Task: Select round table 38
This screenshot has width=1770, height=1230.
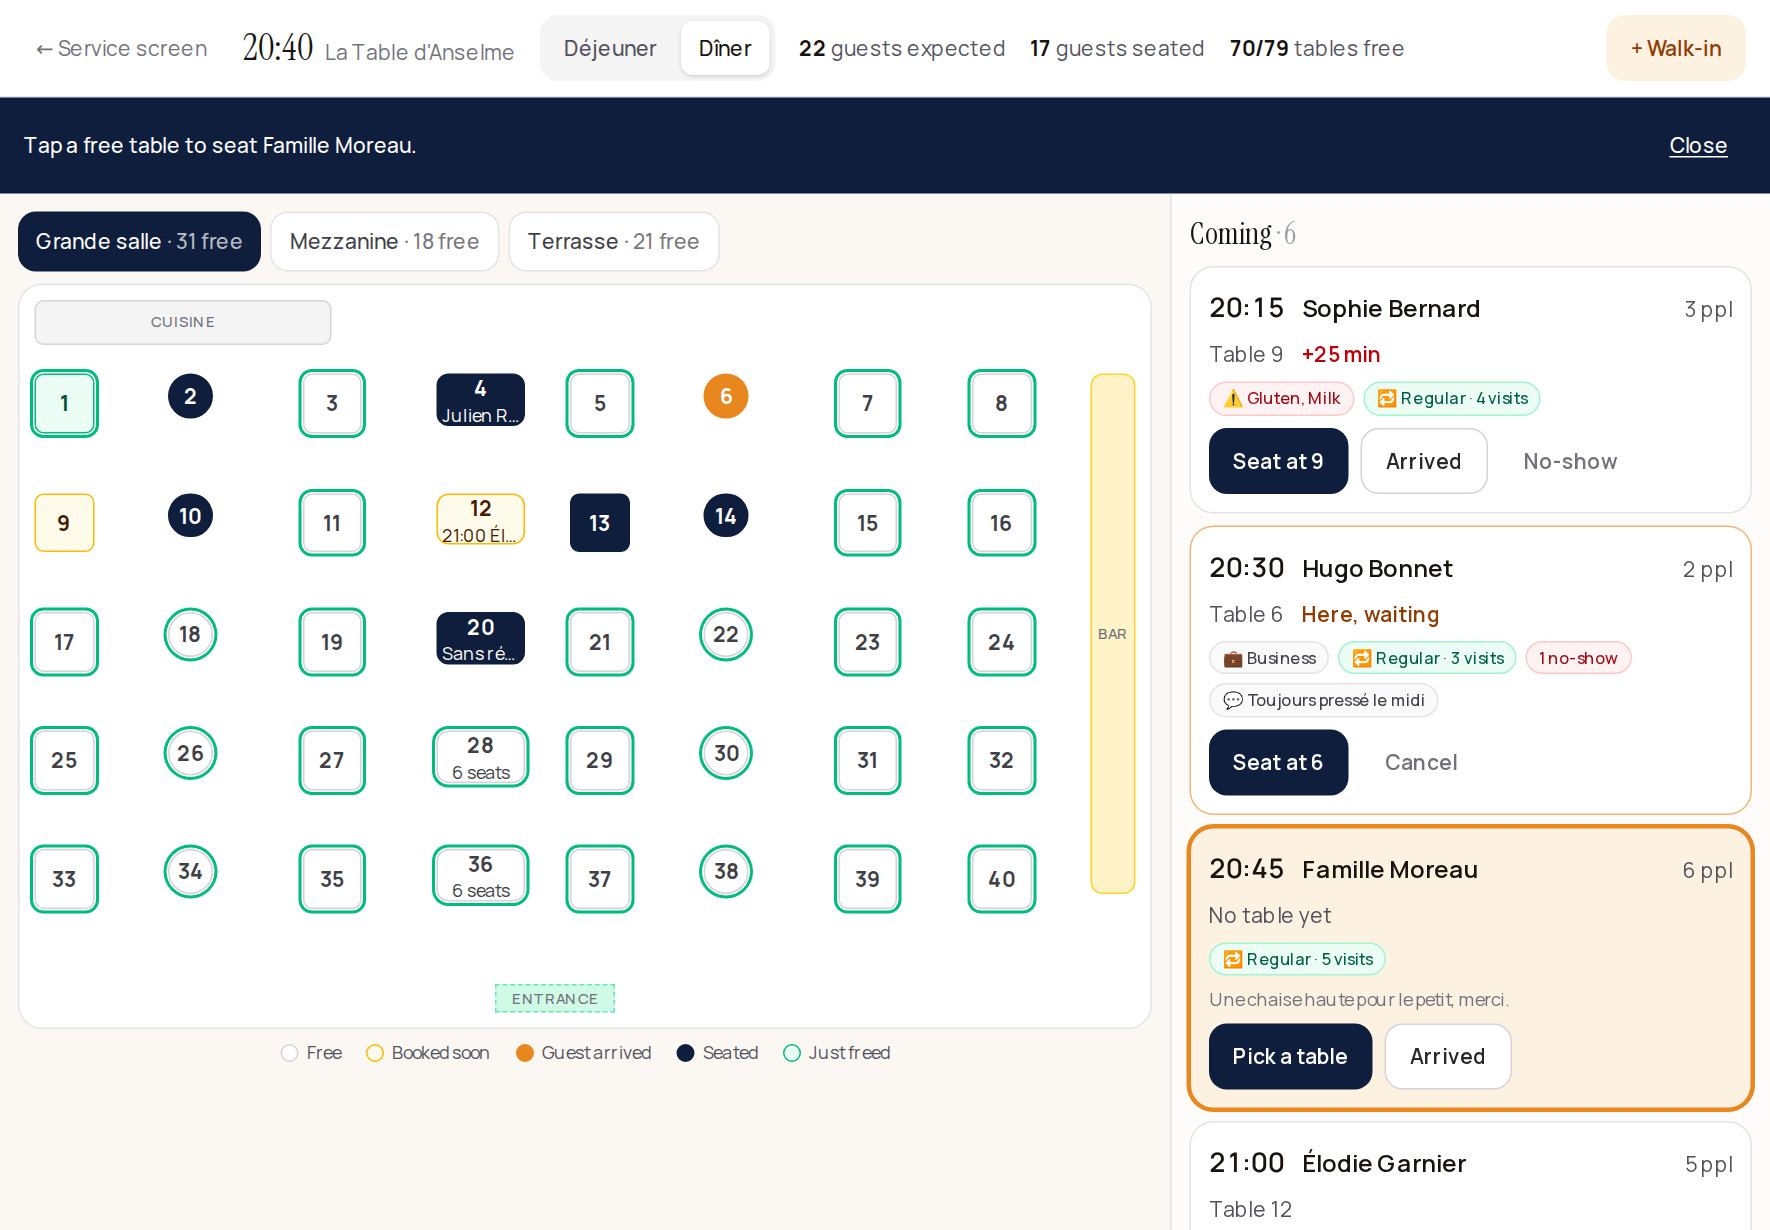Action: [726, 871]
